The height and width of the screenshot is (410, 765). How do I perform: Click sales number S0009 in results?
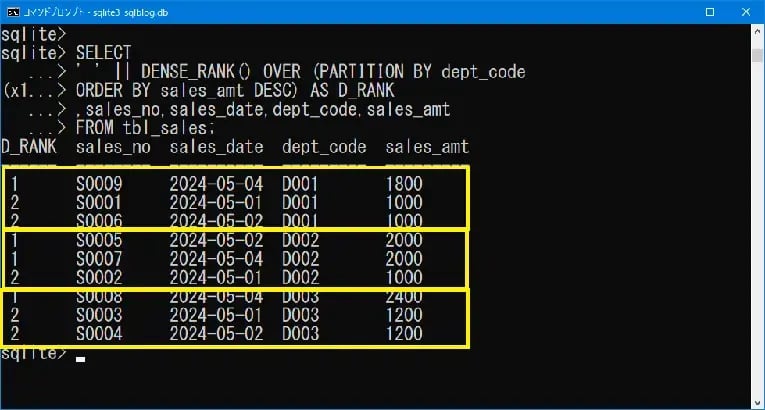click(x=100, y=184)
